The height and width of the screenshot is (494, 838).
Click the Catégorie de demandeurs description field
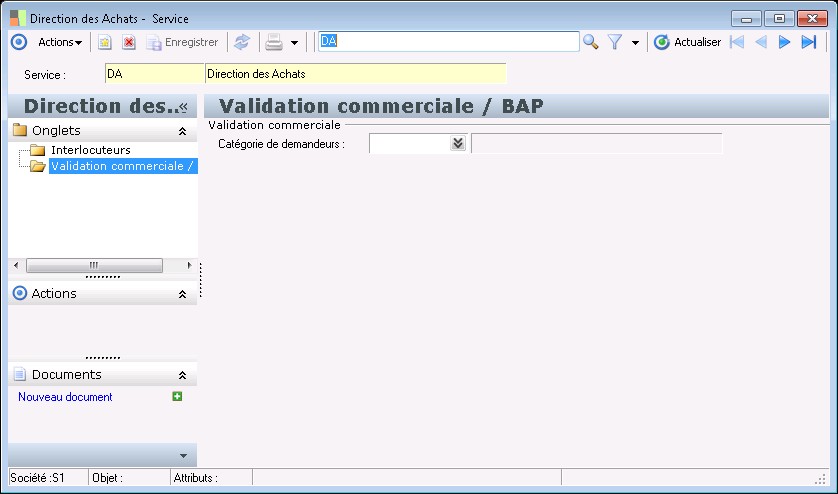tap(596, 143)
